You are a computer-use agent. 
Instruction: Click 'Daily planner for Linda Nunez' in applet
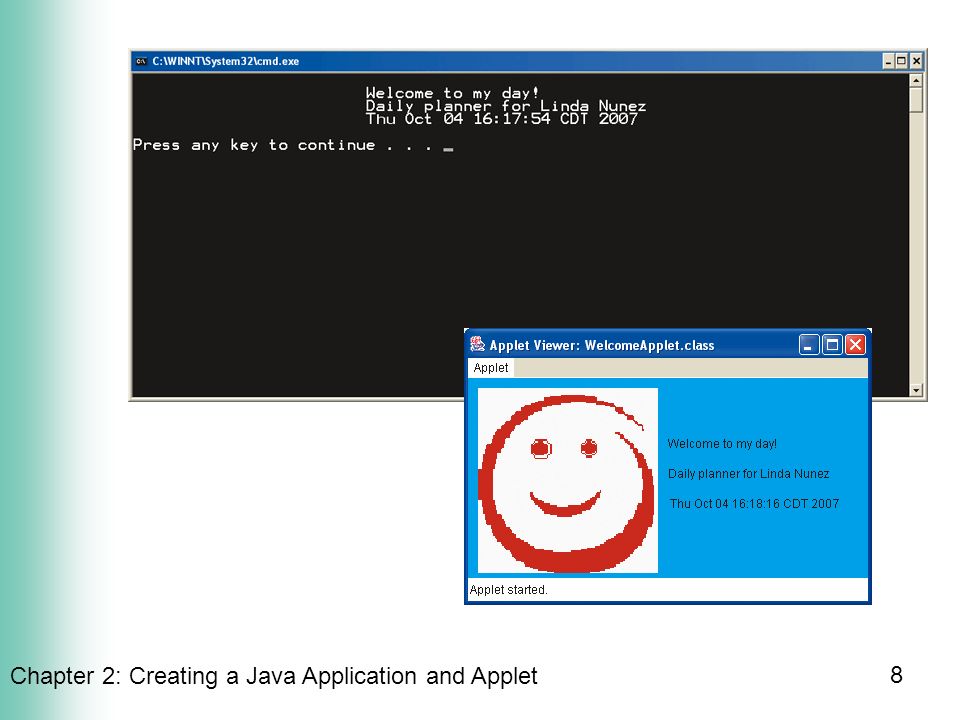[748, 474]
